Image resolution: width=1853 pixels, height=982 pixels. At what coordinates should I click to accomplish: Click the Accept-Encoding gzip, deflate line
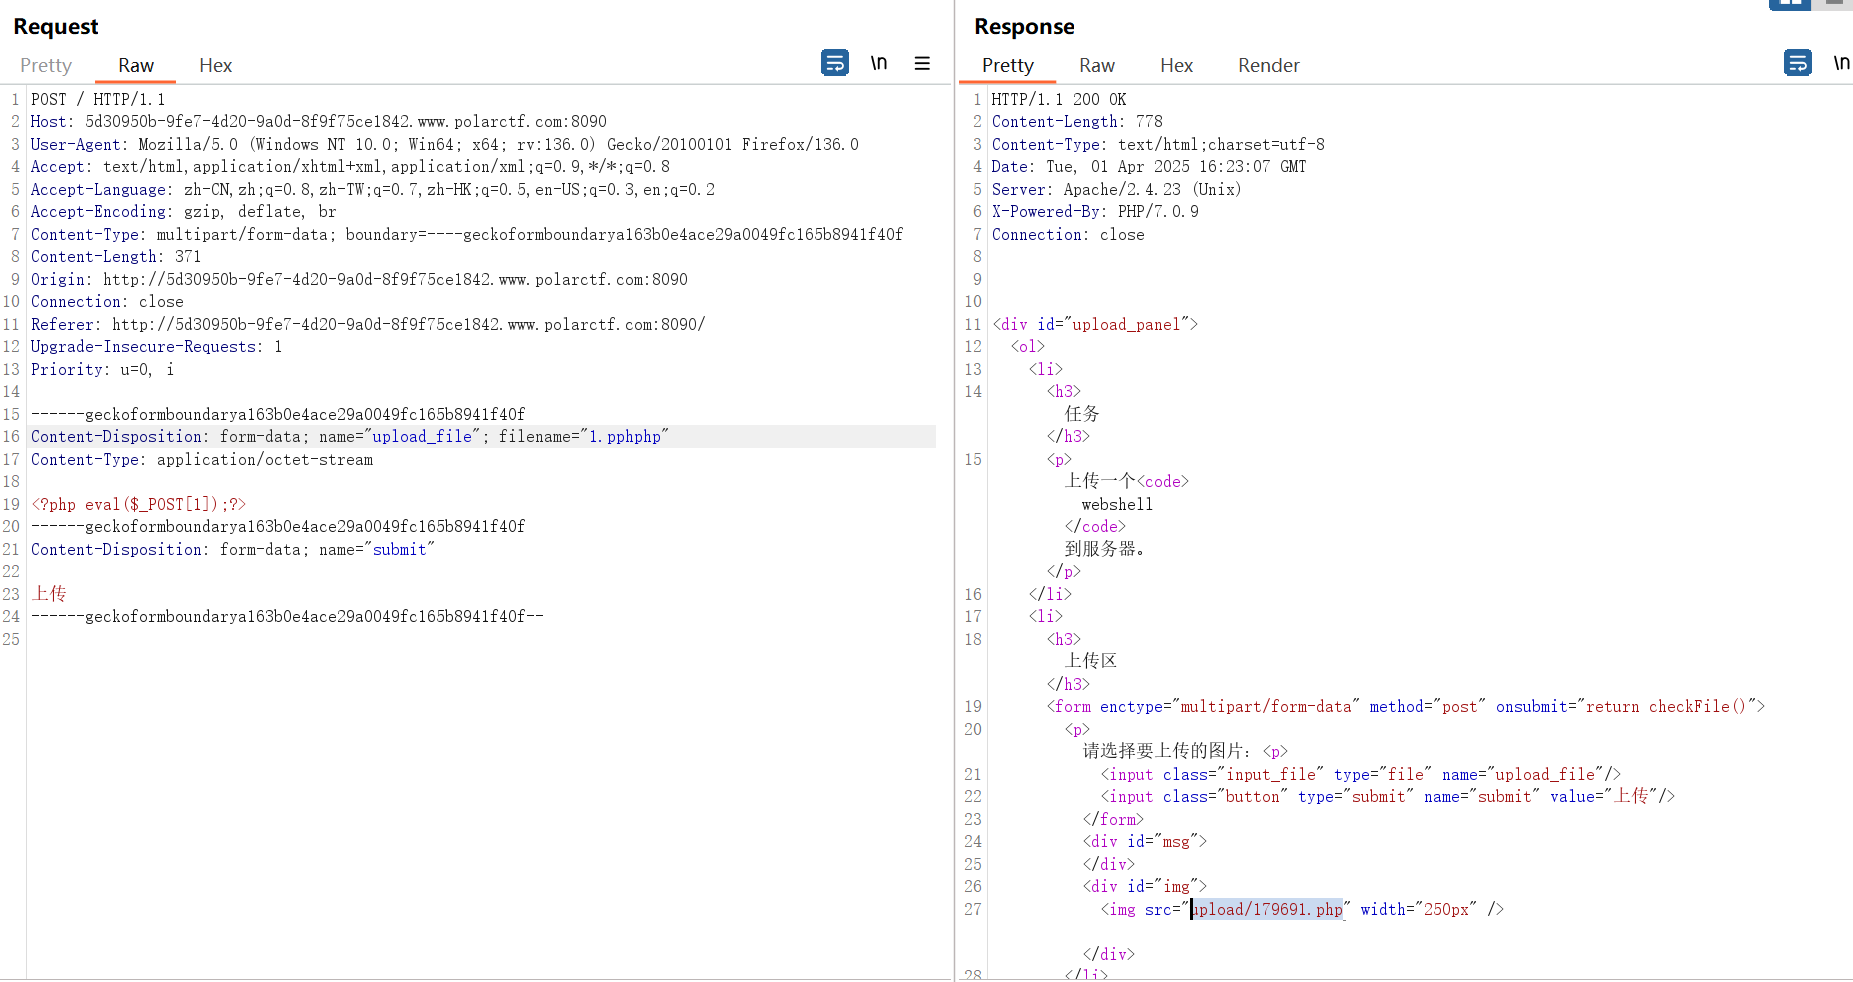tap(184, 212)
